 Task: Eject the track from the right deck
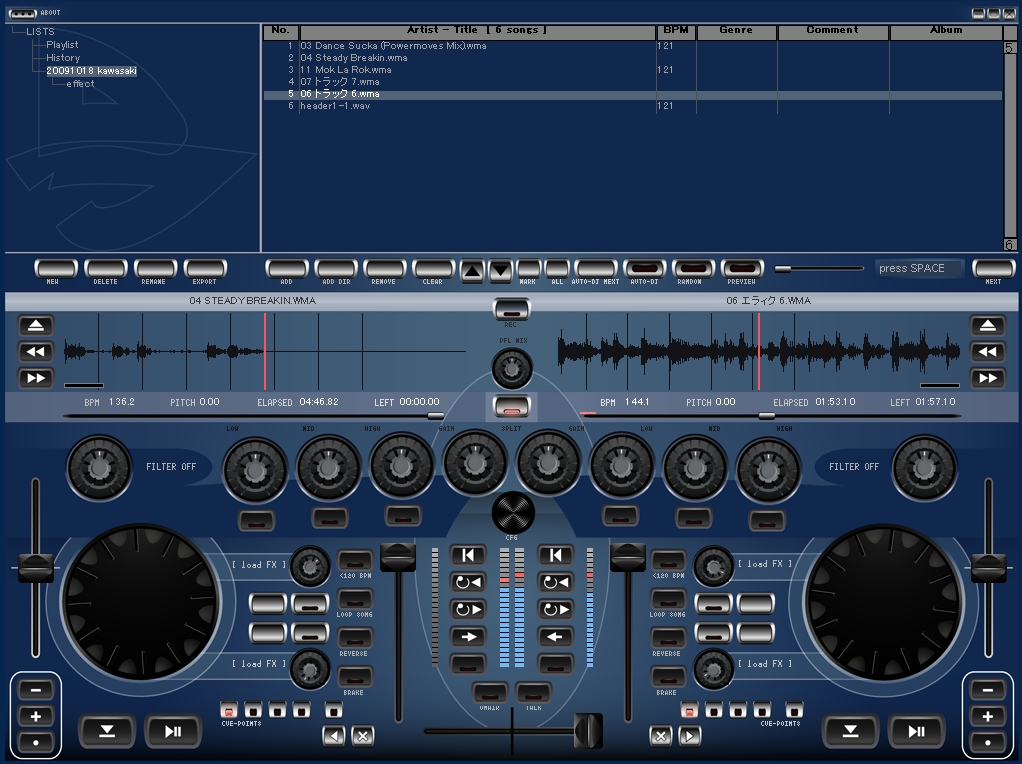click(987, 325)
